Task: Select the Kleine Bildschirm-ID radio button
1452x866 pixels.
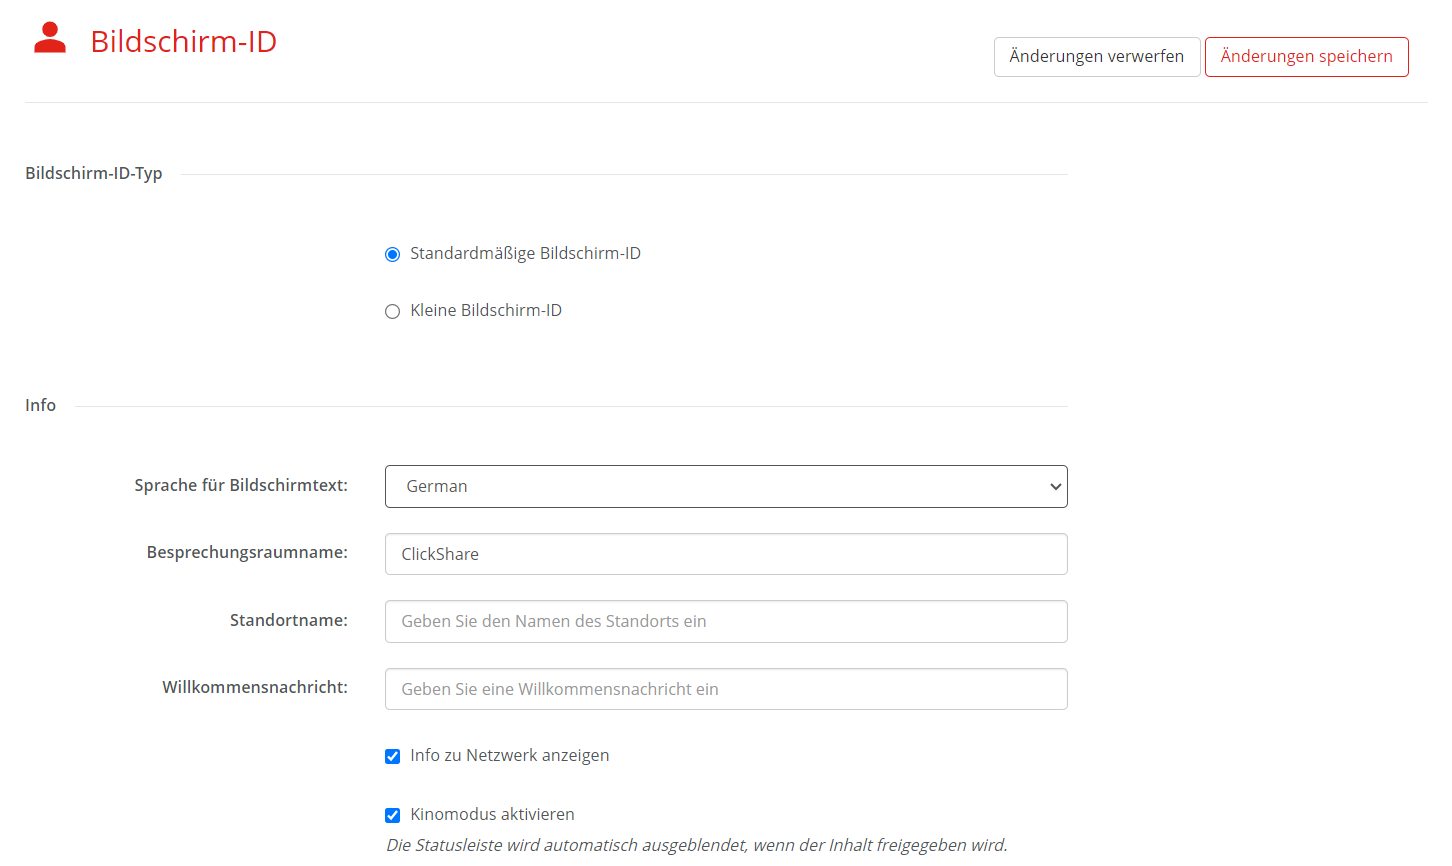Action: pos(393,312)
